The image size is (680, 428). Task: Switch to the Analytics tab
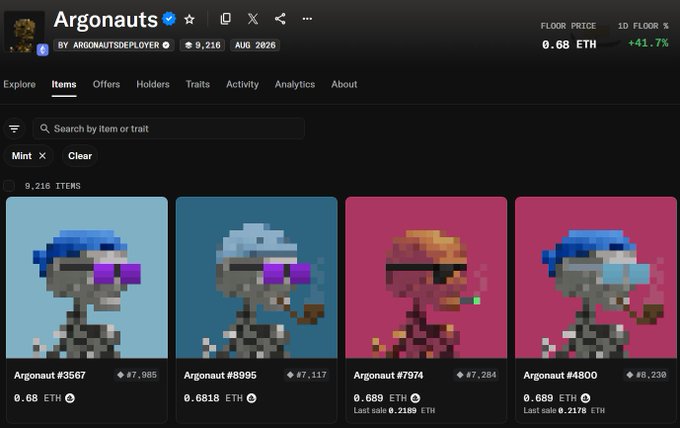(295, 84)
